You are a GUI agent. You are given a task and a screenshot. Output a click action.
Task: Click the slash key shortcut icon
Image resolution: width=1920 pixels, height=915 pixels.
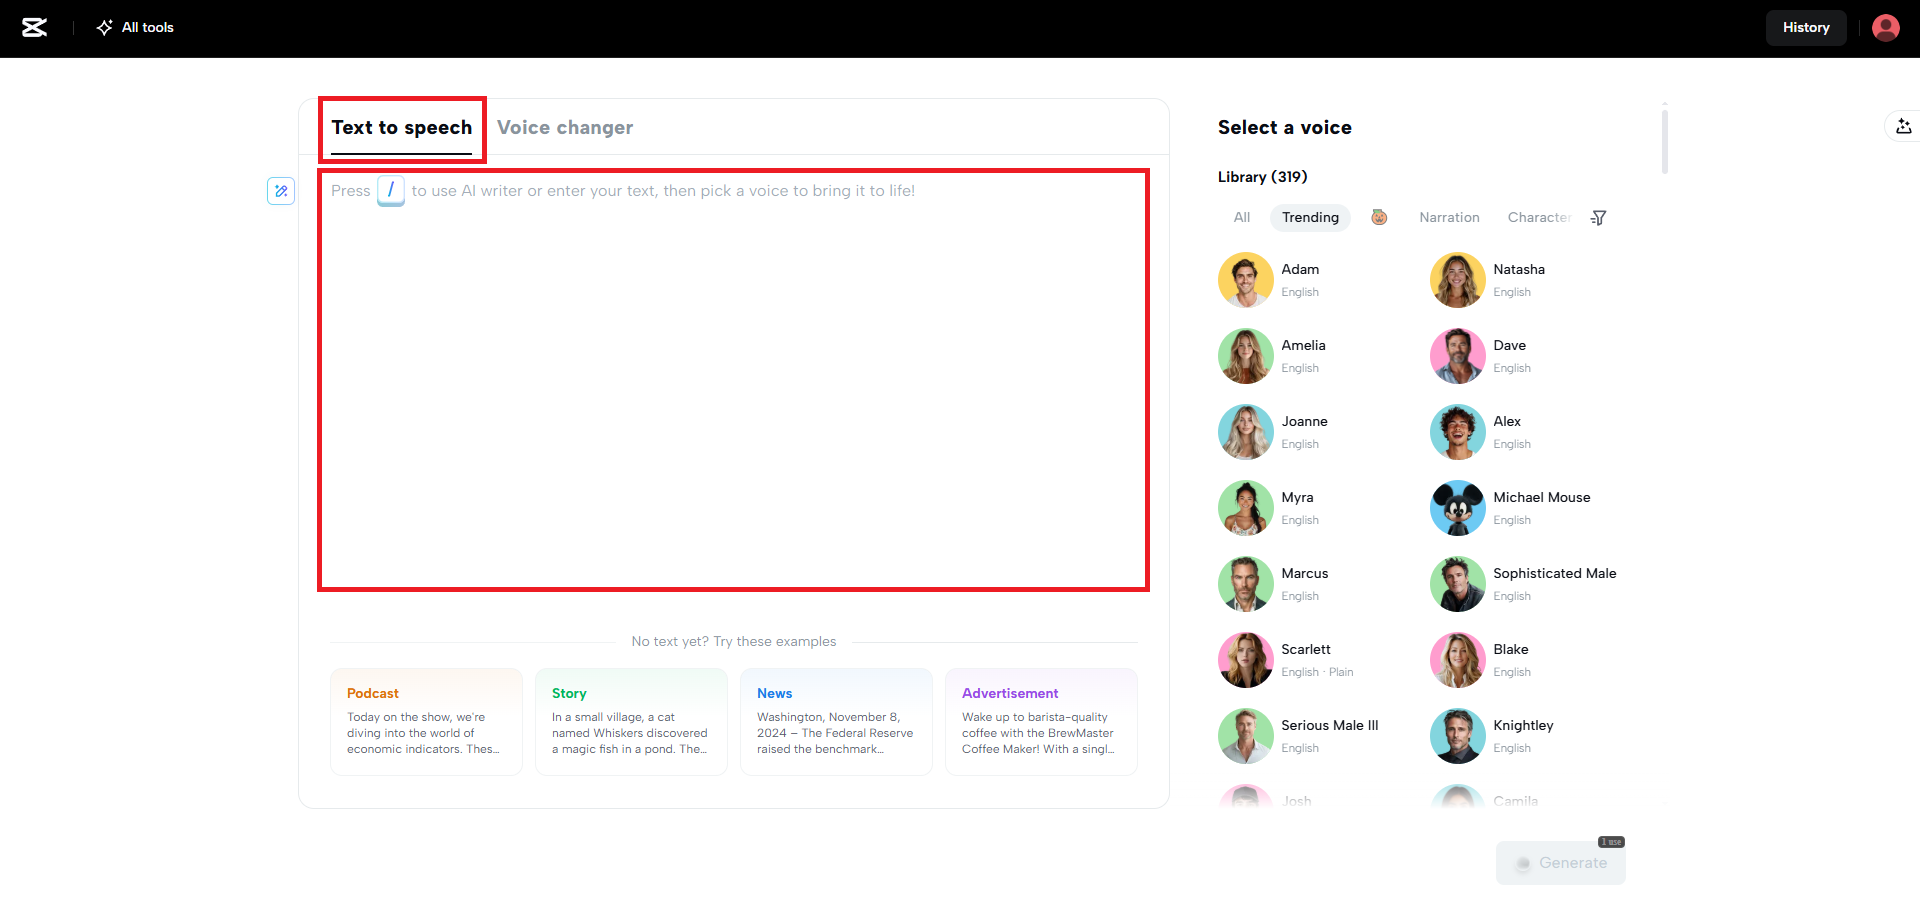[x=391, y=190]
